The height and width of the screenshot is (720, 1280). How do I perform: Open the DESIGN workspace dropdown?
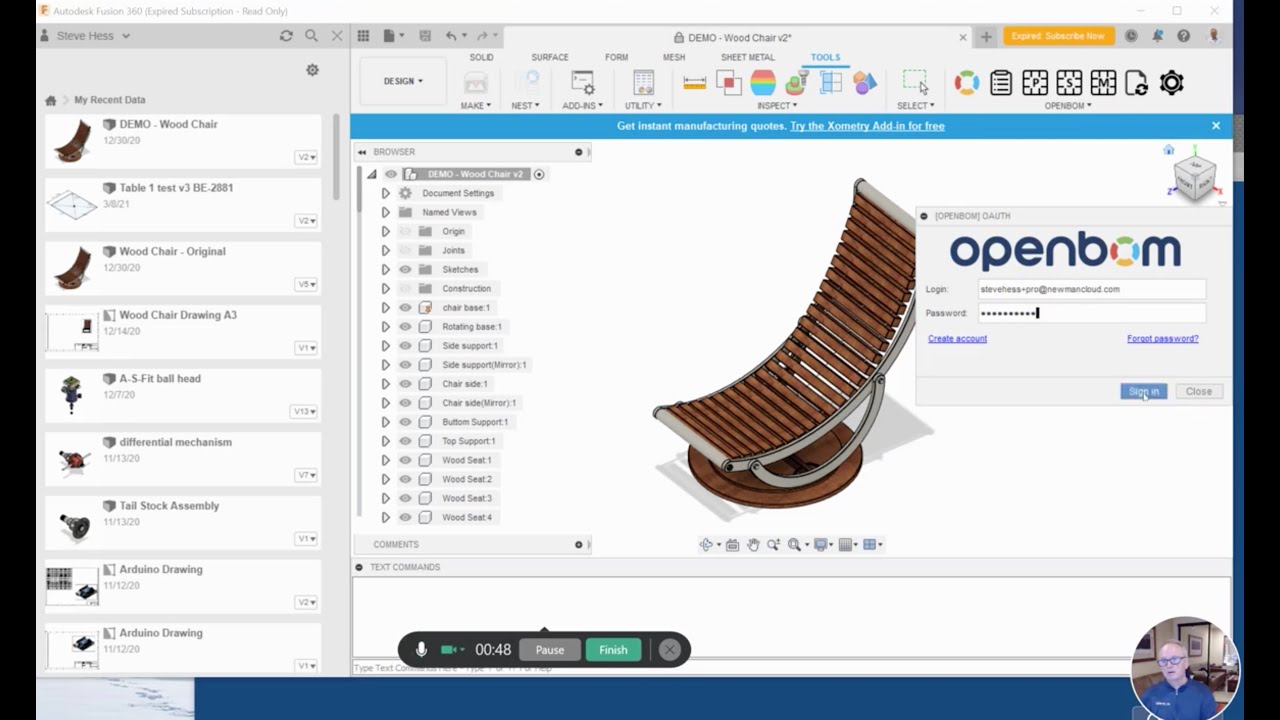(403, 81)
